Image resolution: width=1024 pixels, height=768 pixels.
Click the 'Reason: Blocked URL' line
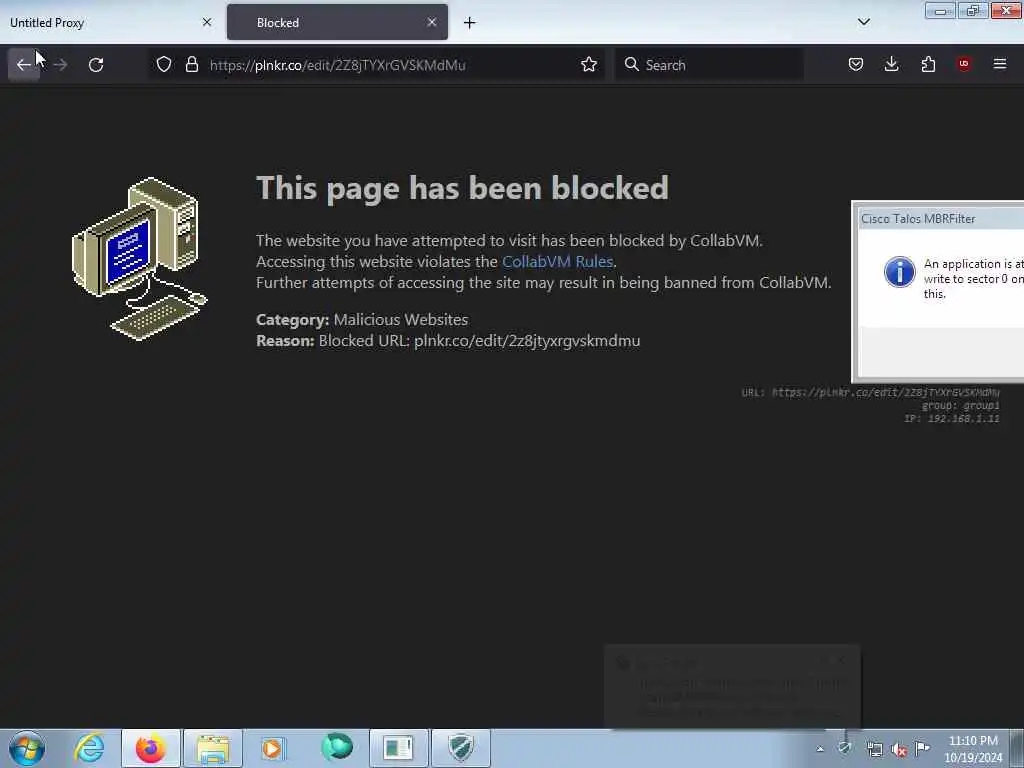click(x=448, y=341)
